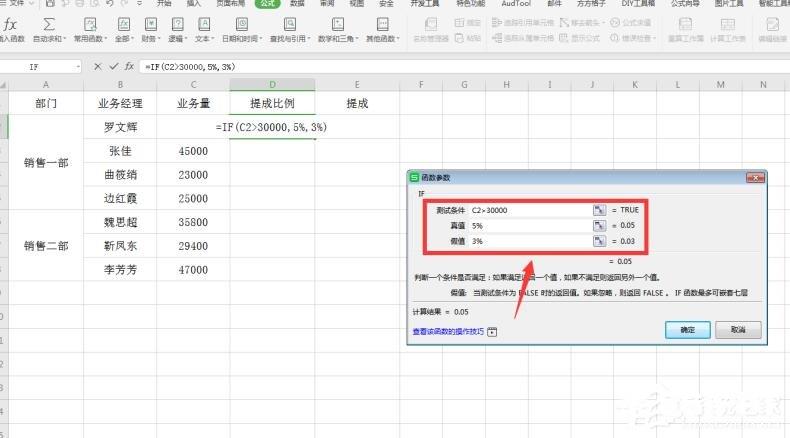Screen dimensions: 790x438
Task: Click the 销售一部 merged cell
Action: click(46, 163)
